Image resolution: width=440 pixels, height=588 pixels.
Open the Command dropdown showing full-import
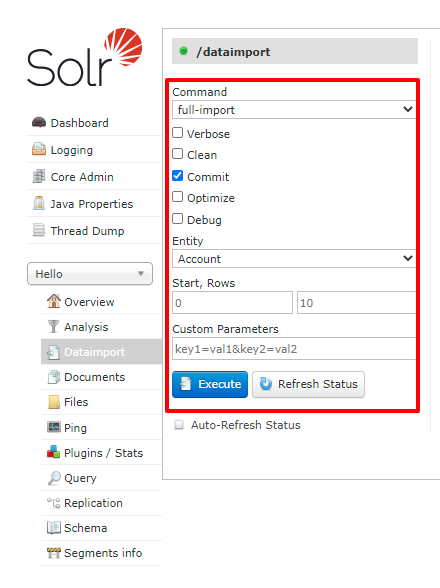point(294,110)
